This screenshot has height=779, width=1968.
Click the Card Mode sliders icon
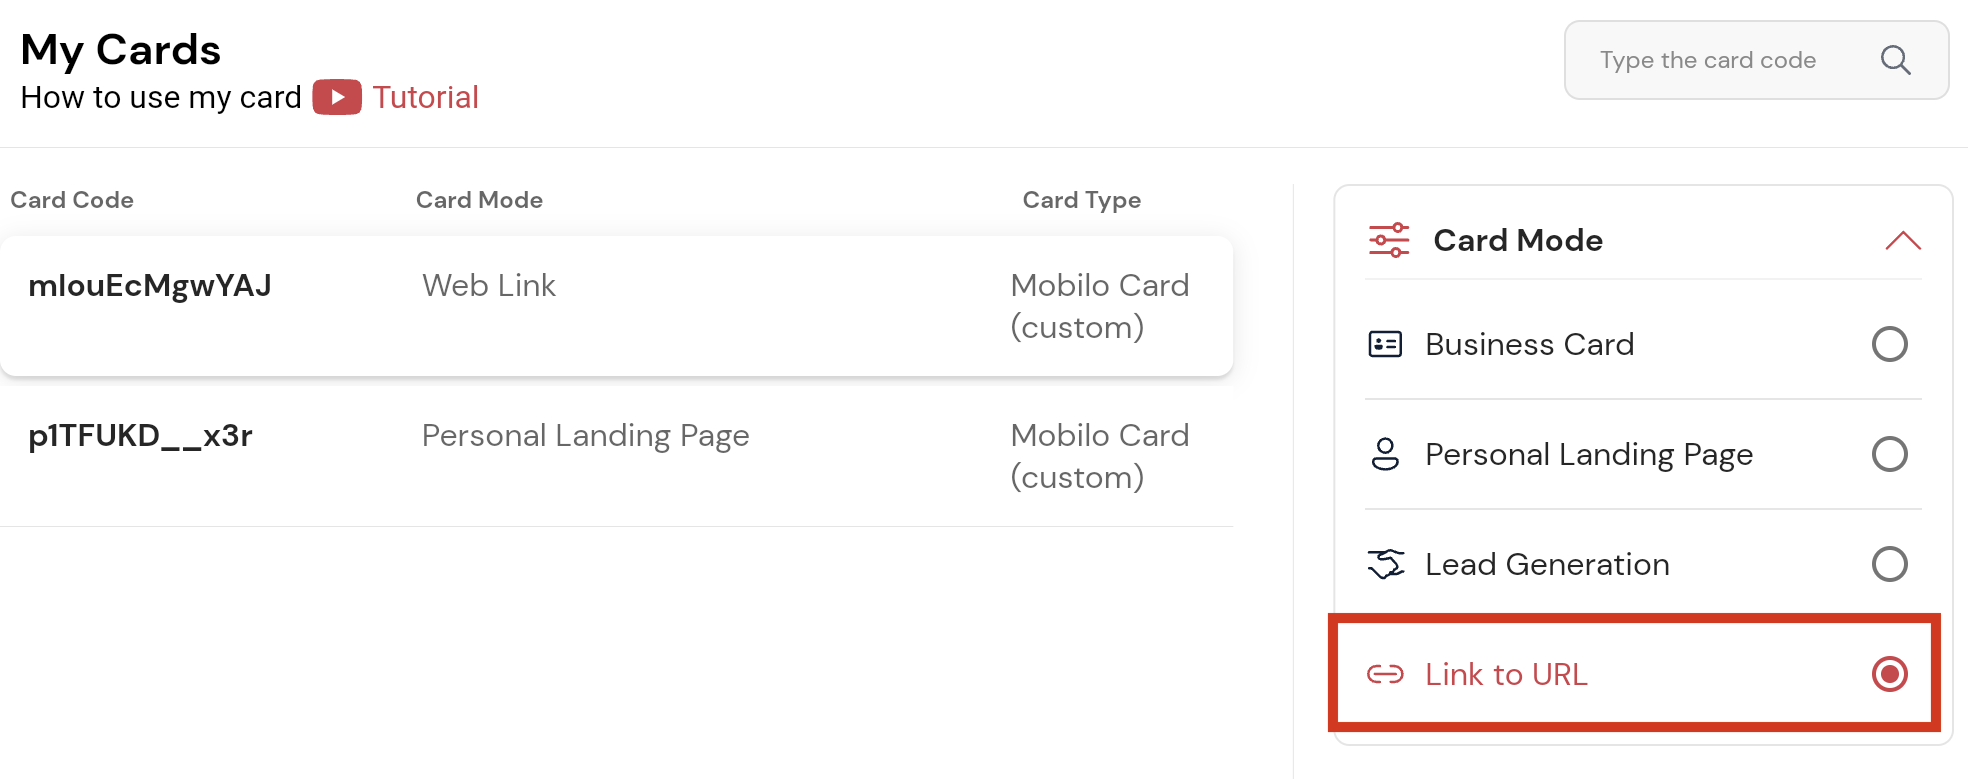(1389, 240)
